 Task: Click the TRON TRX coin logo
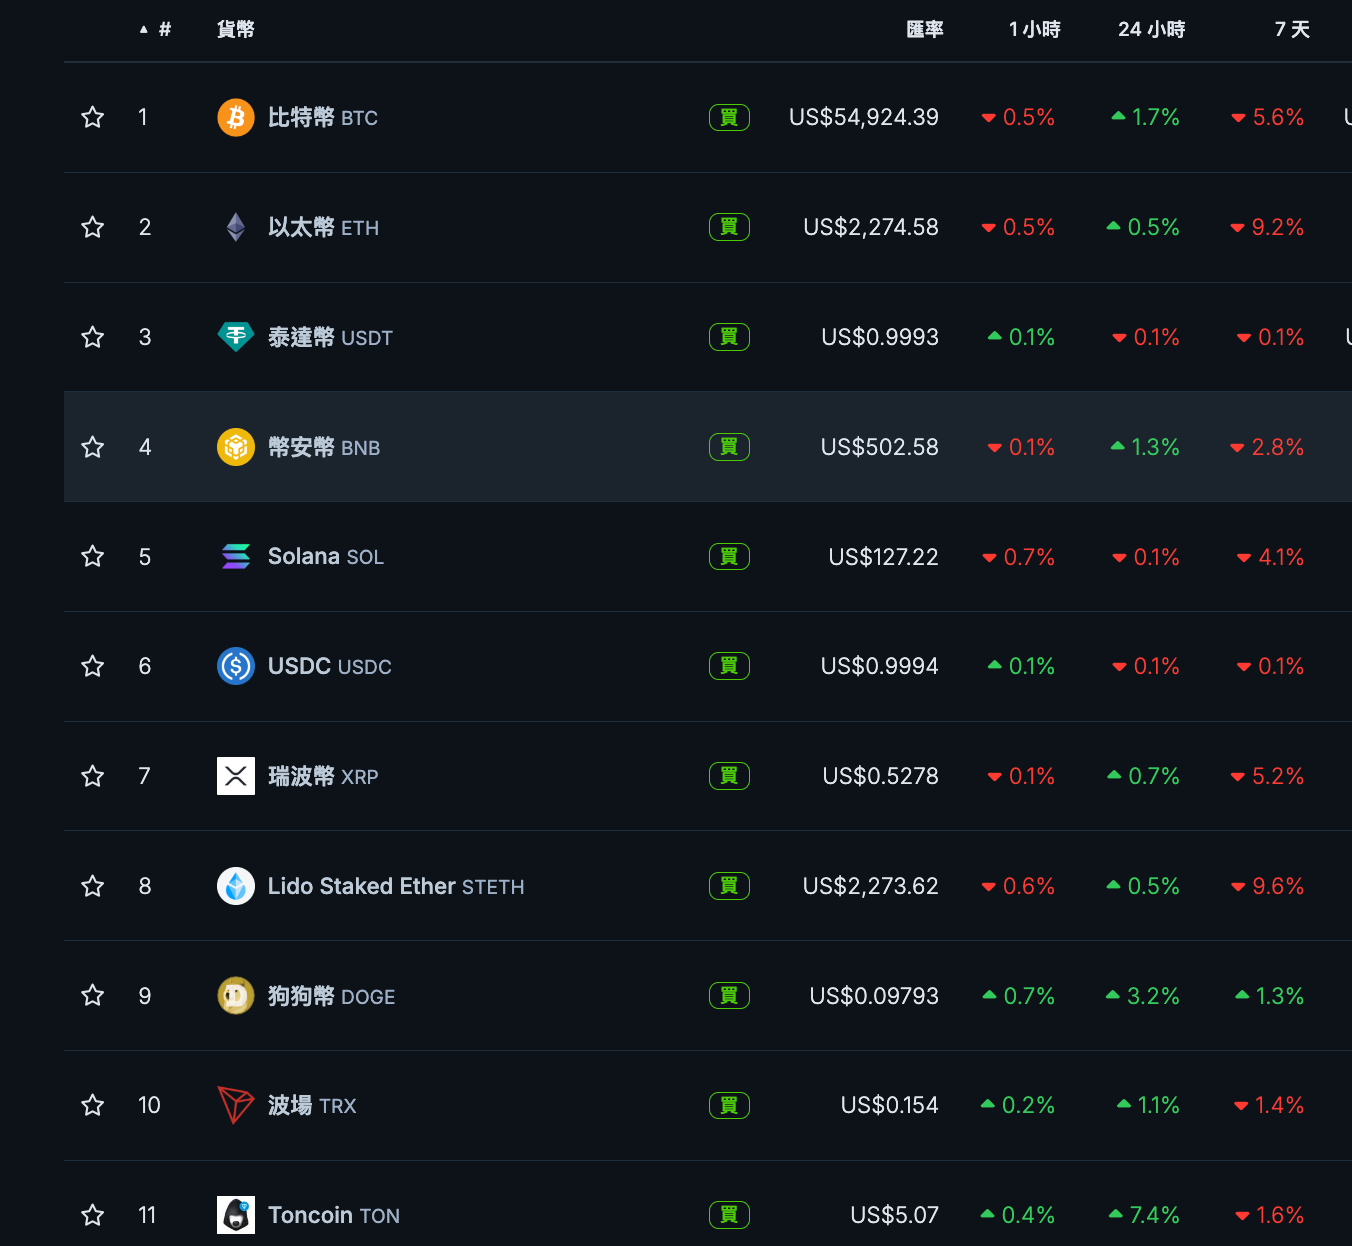[236, 1105]
